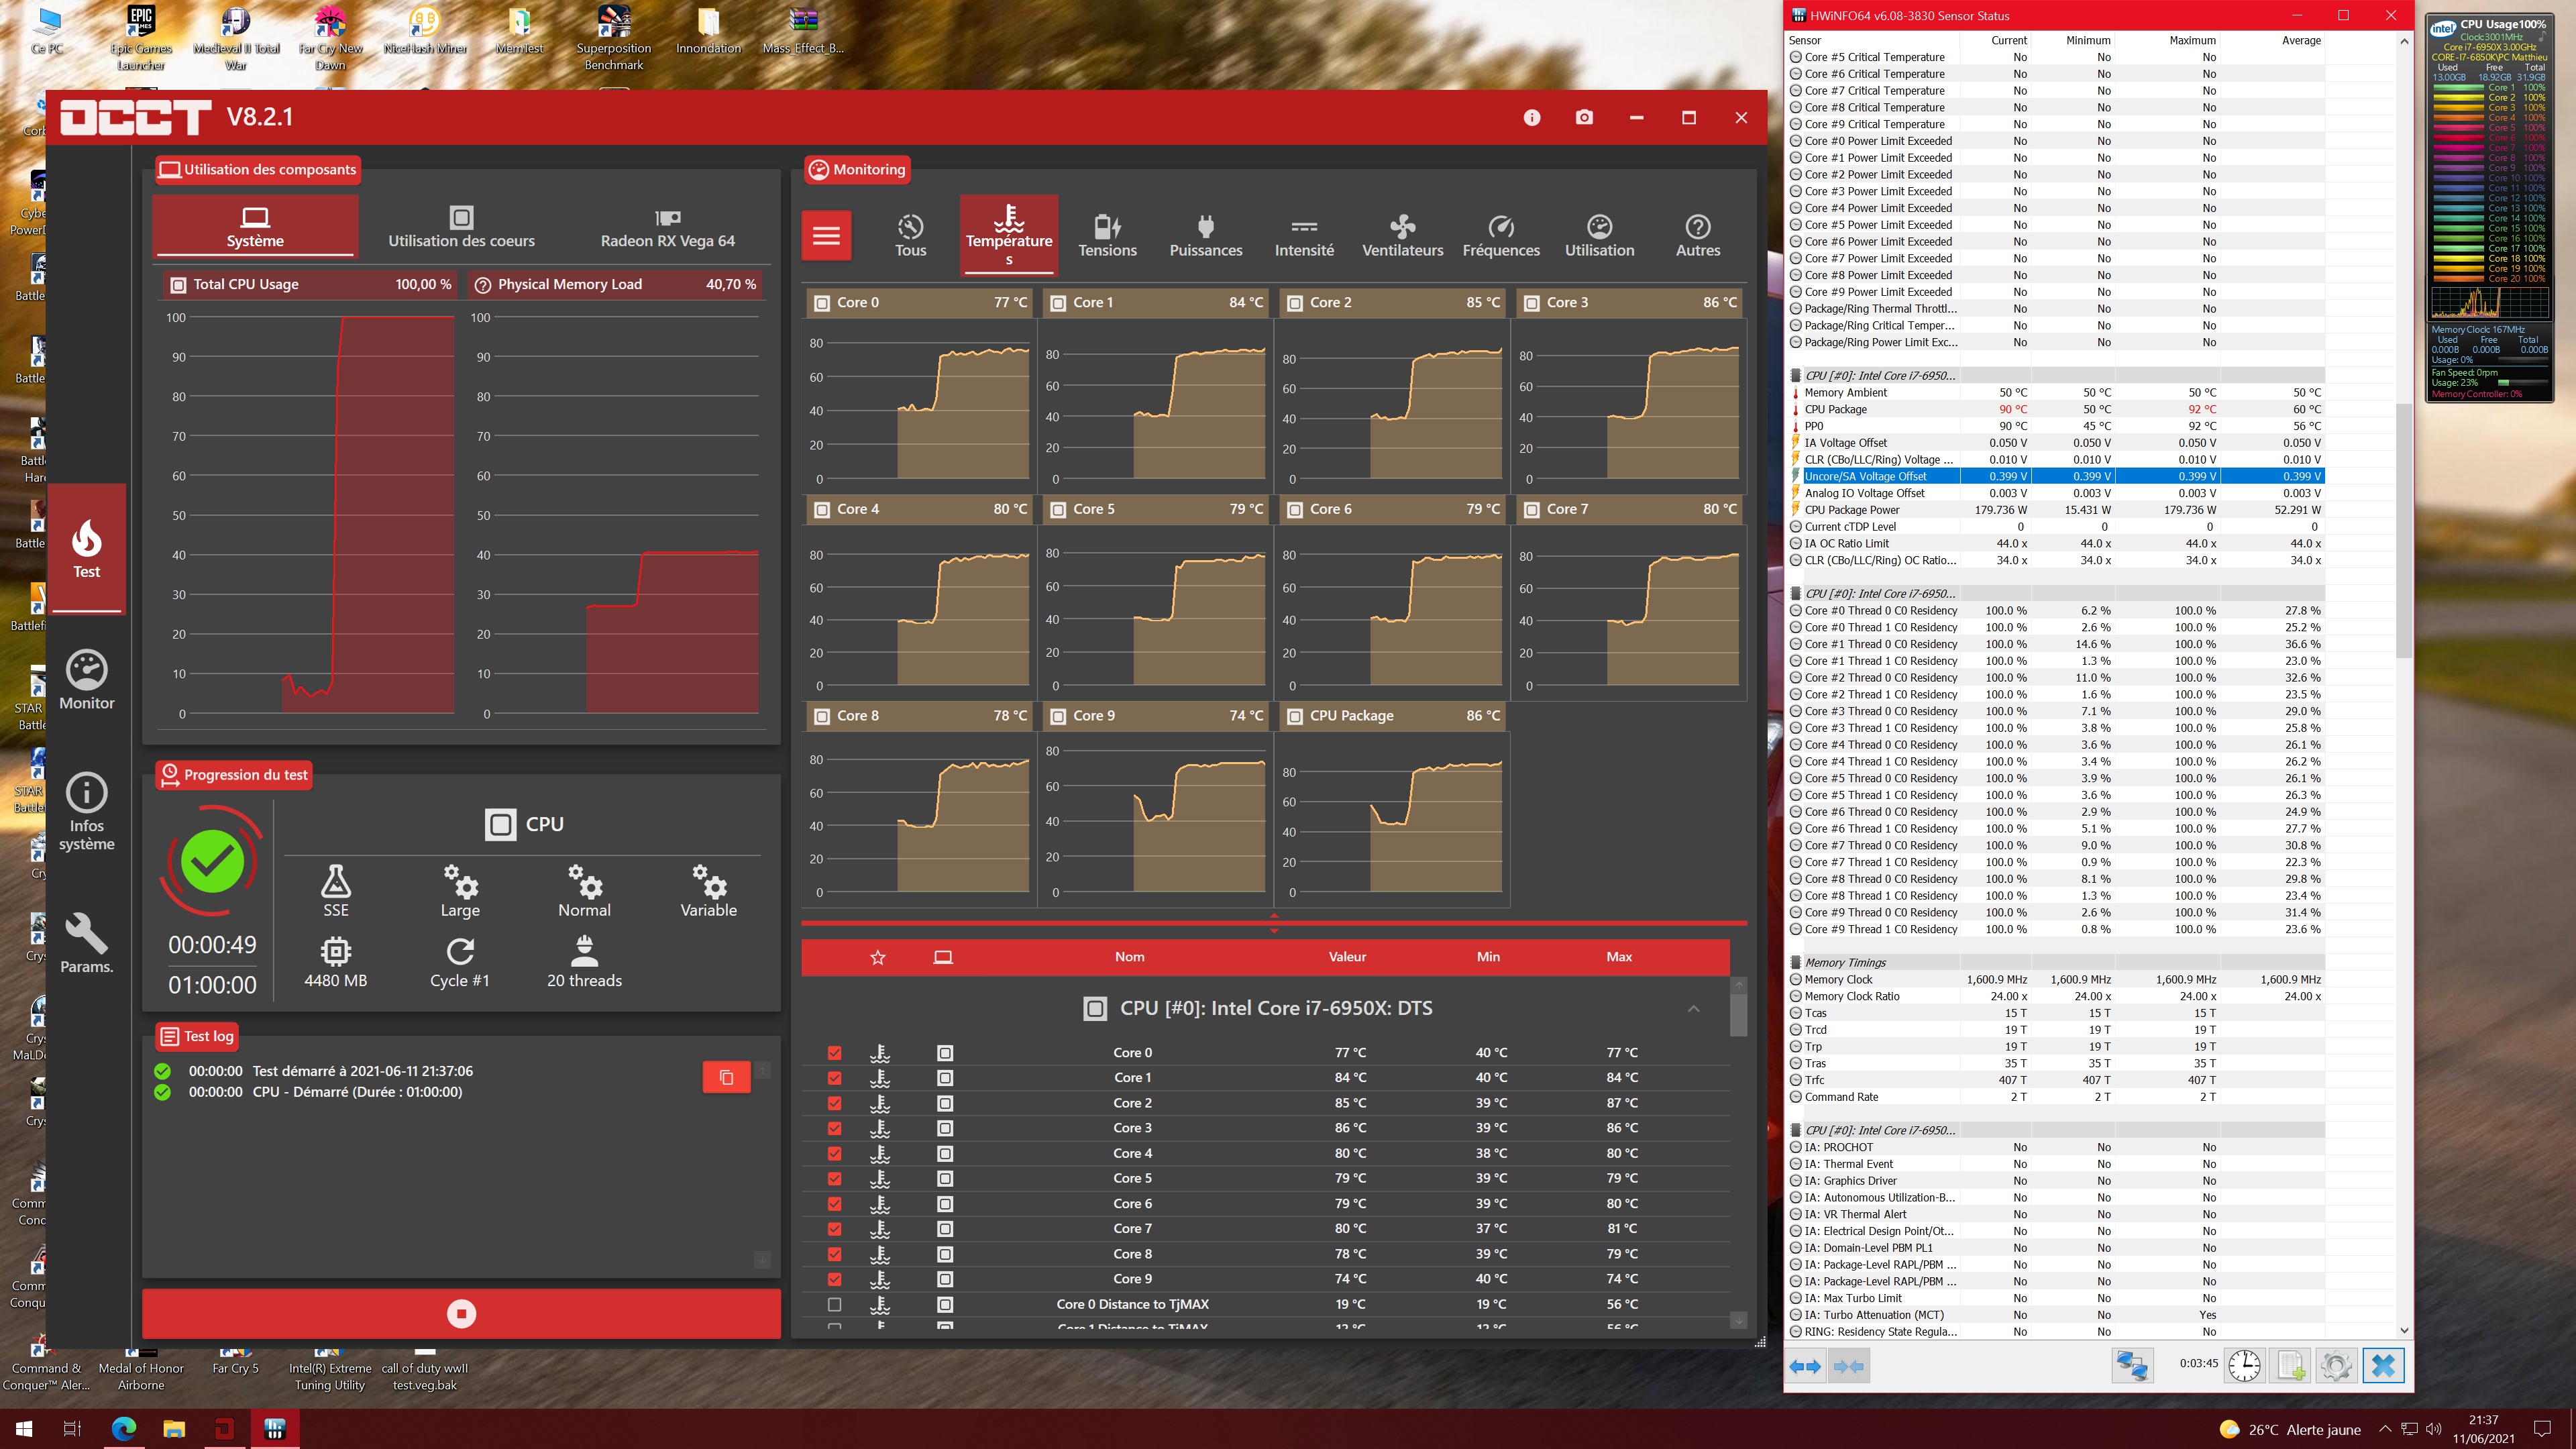Click the monitoring hamburger menu button
Viewport: 2576px width, 1449px height.
pos(826,235)
